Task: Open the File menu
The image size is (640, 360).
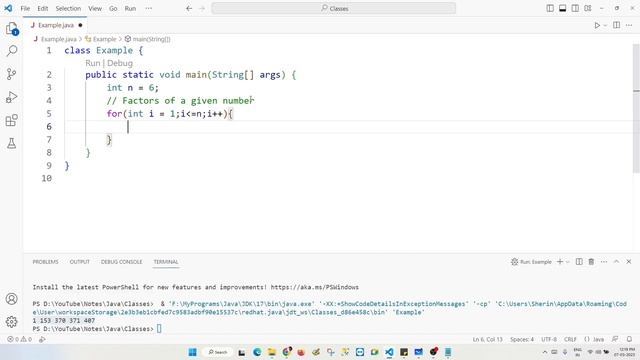Action: (x=25, y=8)
